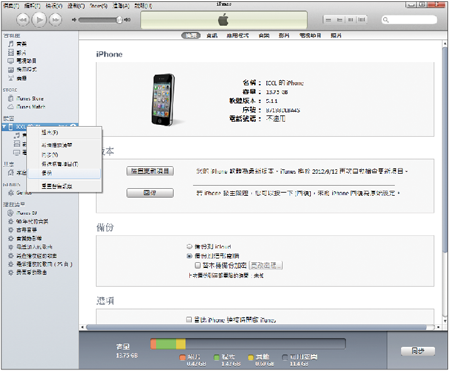Click the Change Password button
This screenshot has width=450, height=372.
(x=266, y=265)
